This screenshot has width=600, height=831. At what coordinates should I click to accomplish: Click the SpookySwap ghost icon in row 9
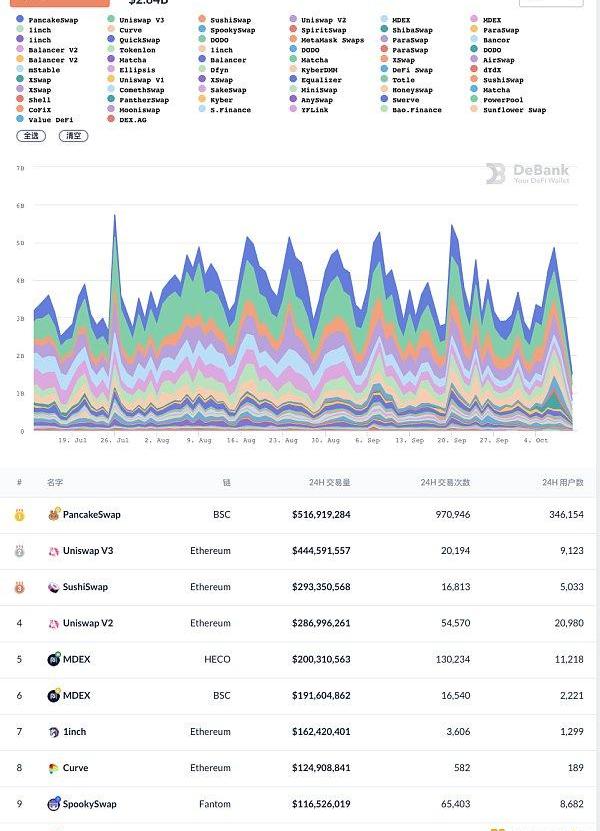[x=54, y=804]
